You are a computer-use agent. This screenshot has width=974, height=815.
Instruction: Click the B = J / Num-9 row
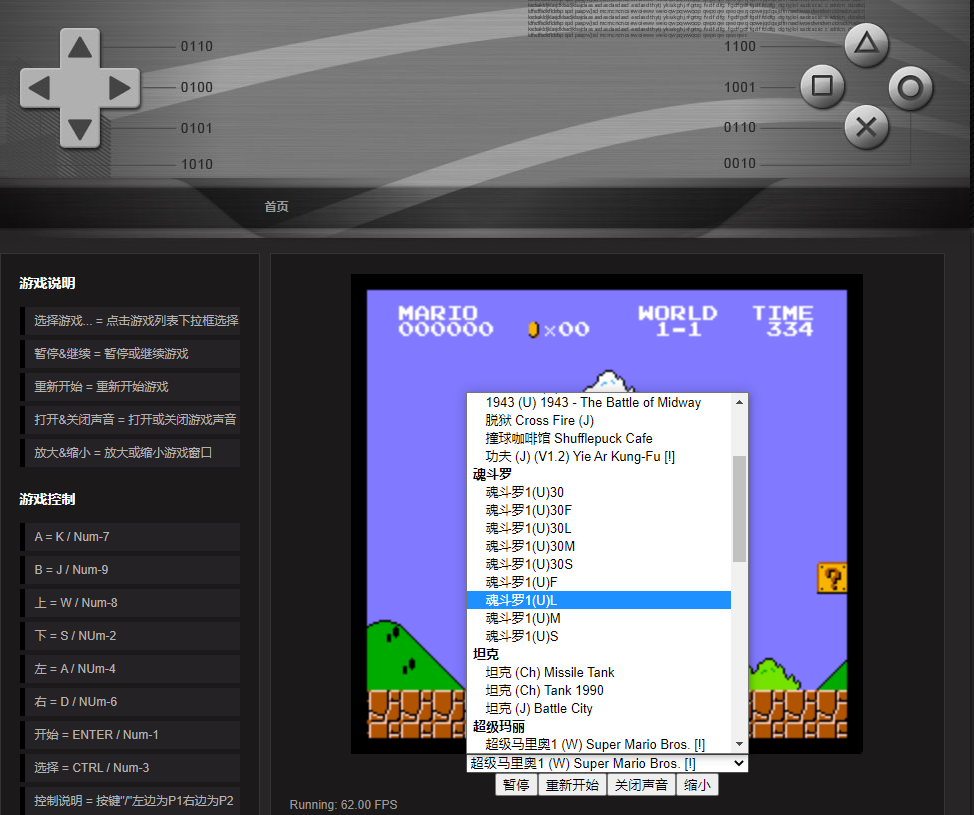point(132,570)
